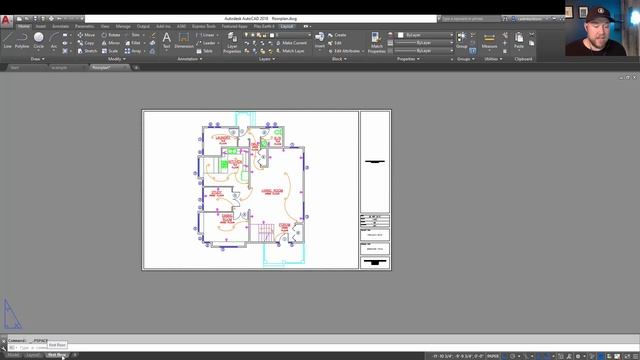Select the Text annotation tool

coord(166,41)
